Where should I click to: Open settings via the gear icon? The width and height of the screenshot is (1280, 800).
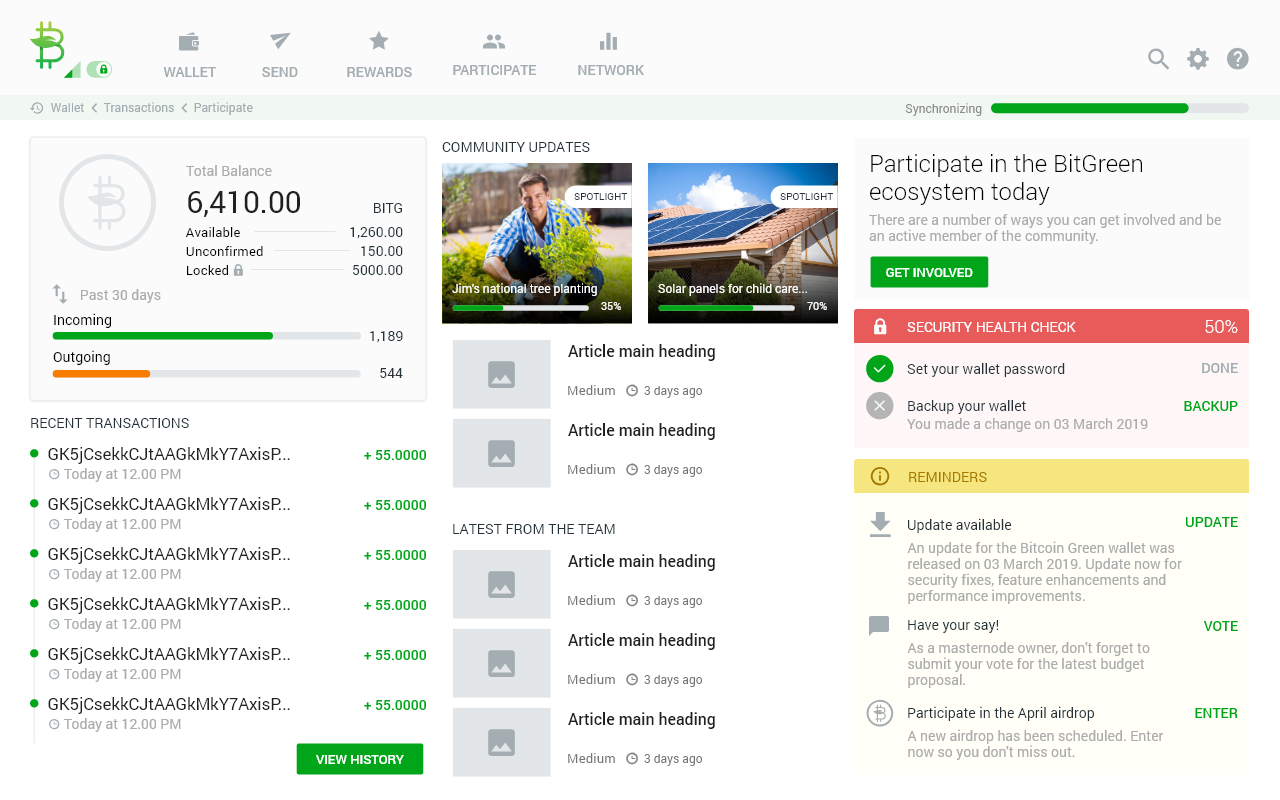click(1198, 59)
